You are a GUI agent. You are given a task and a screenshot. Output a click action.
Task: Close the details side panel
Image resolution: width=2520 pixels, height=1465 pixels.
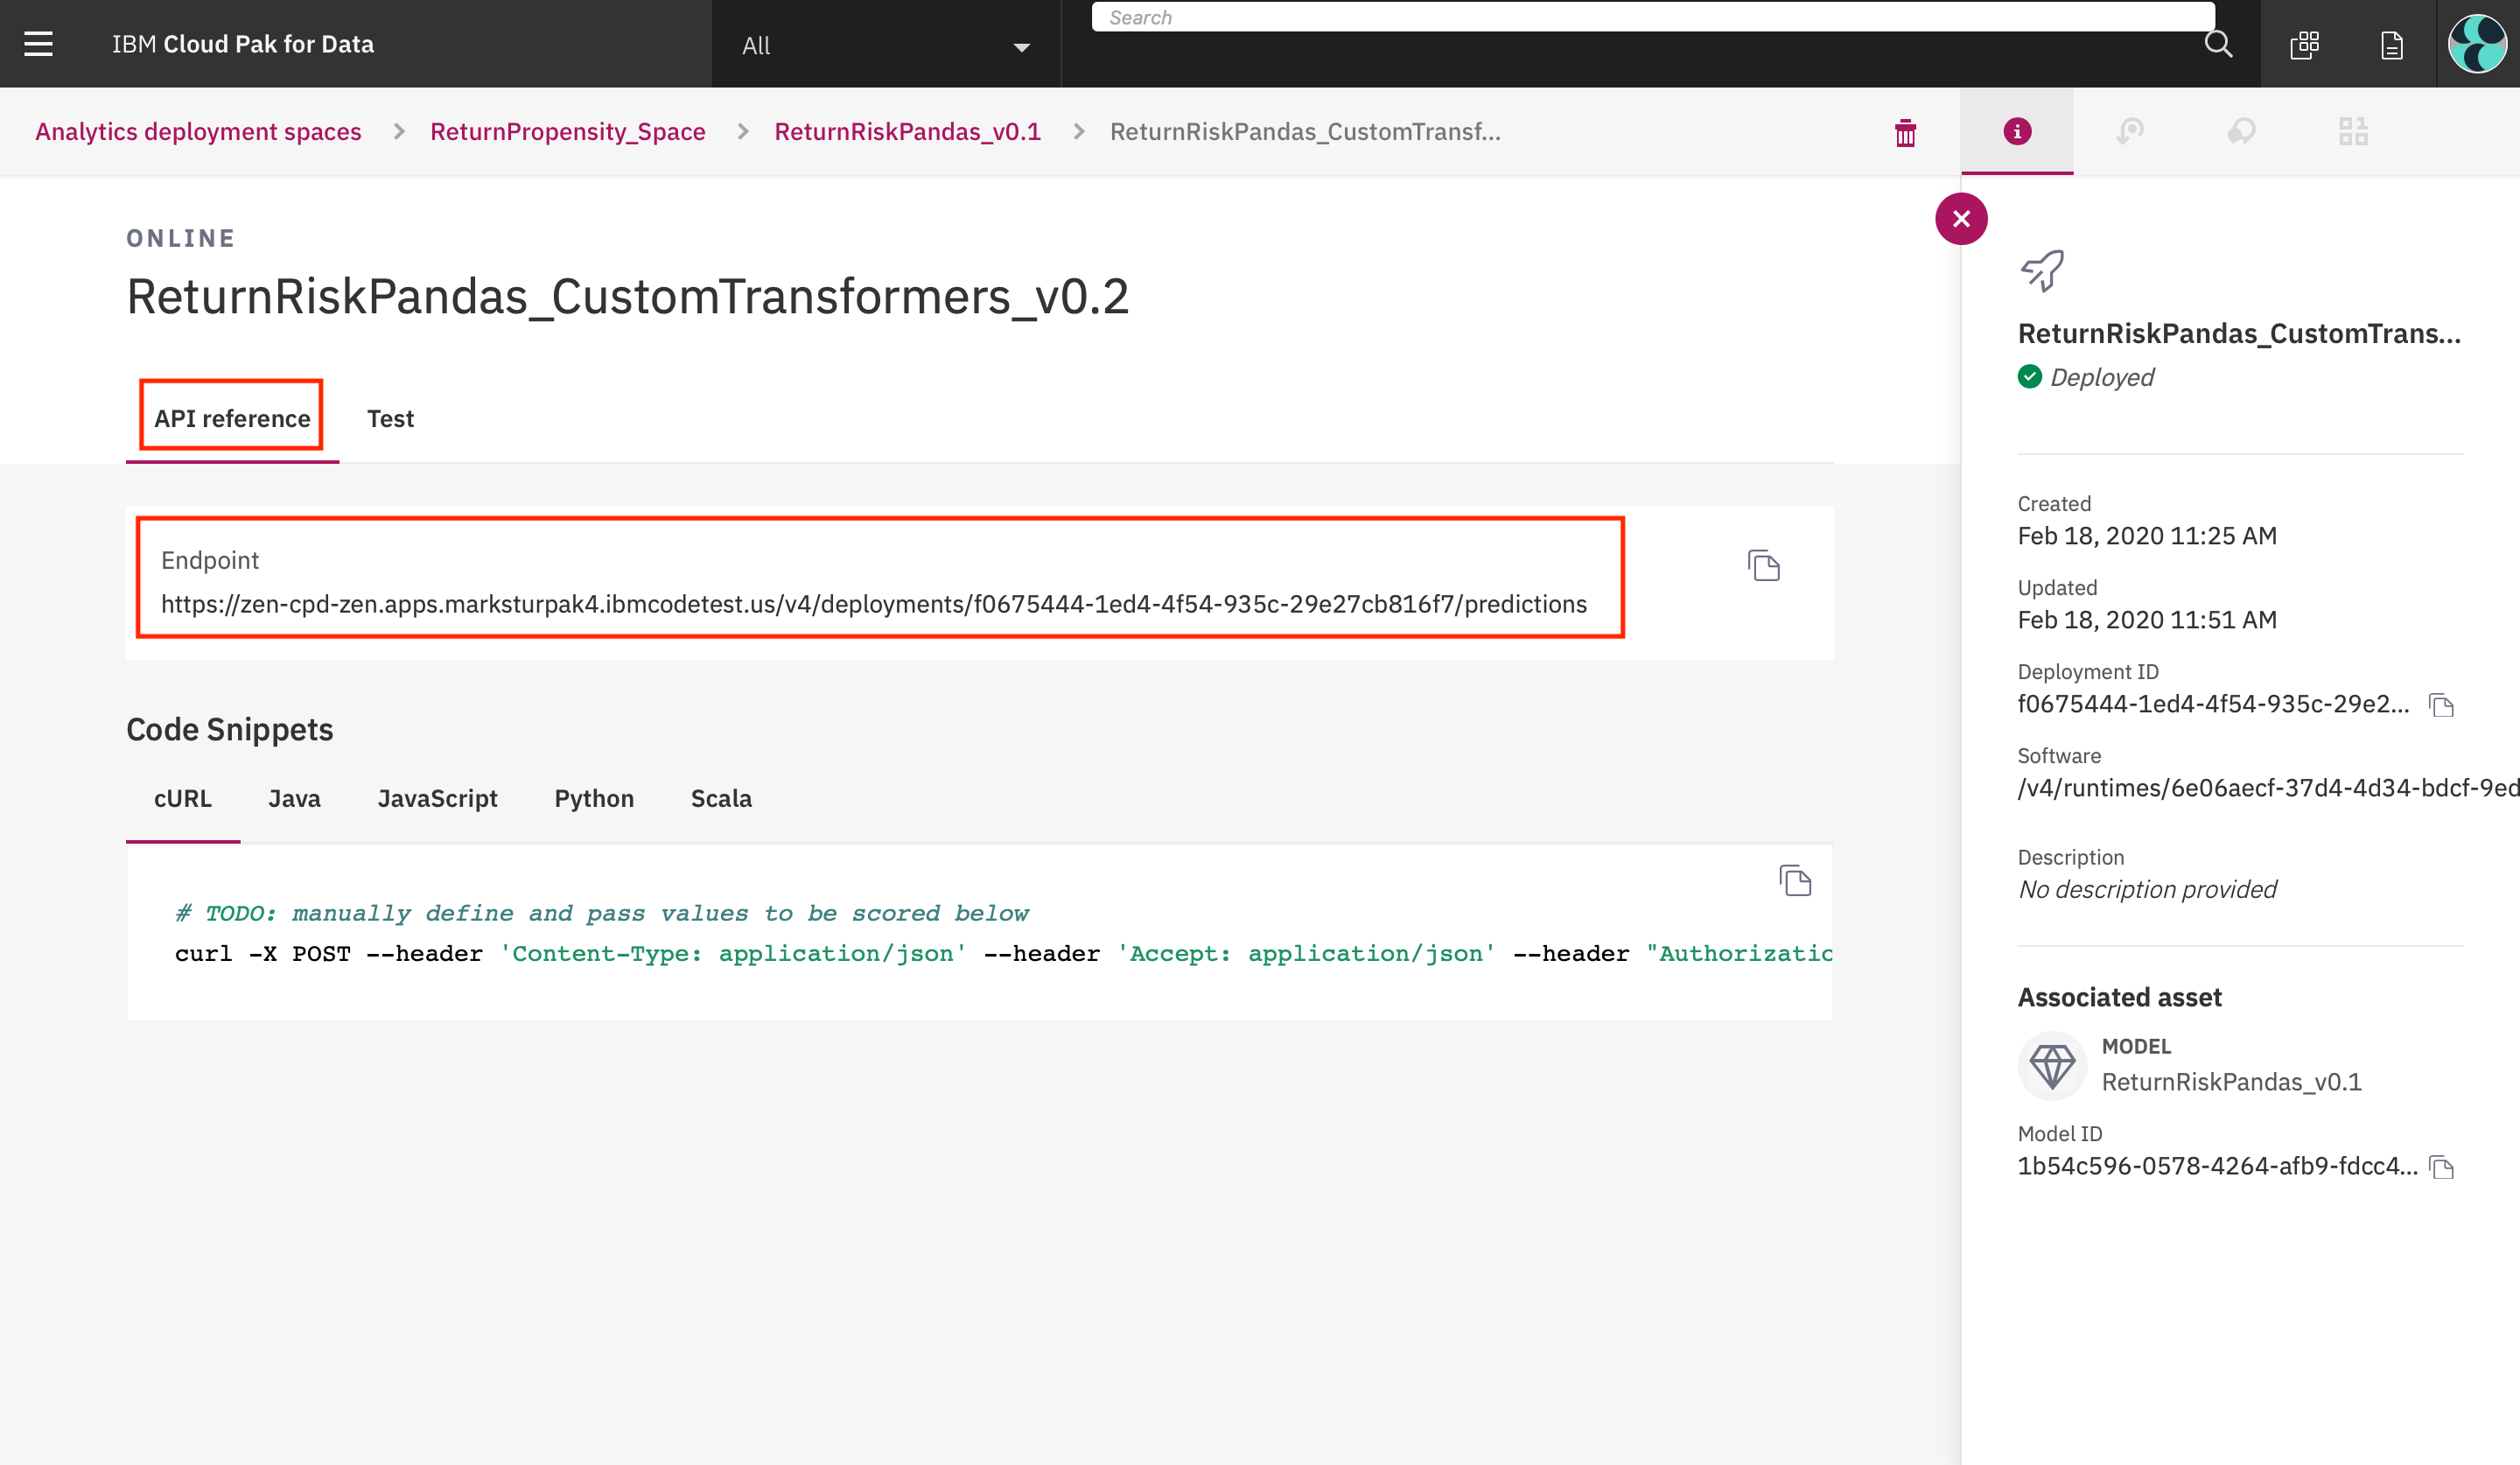point(1961,219)
